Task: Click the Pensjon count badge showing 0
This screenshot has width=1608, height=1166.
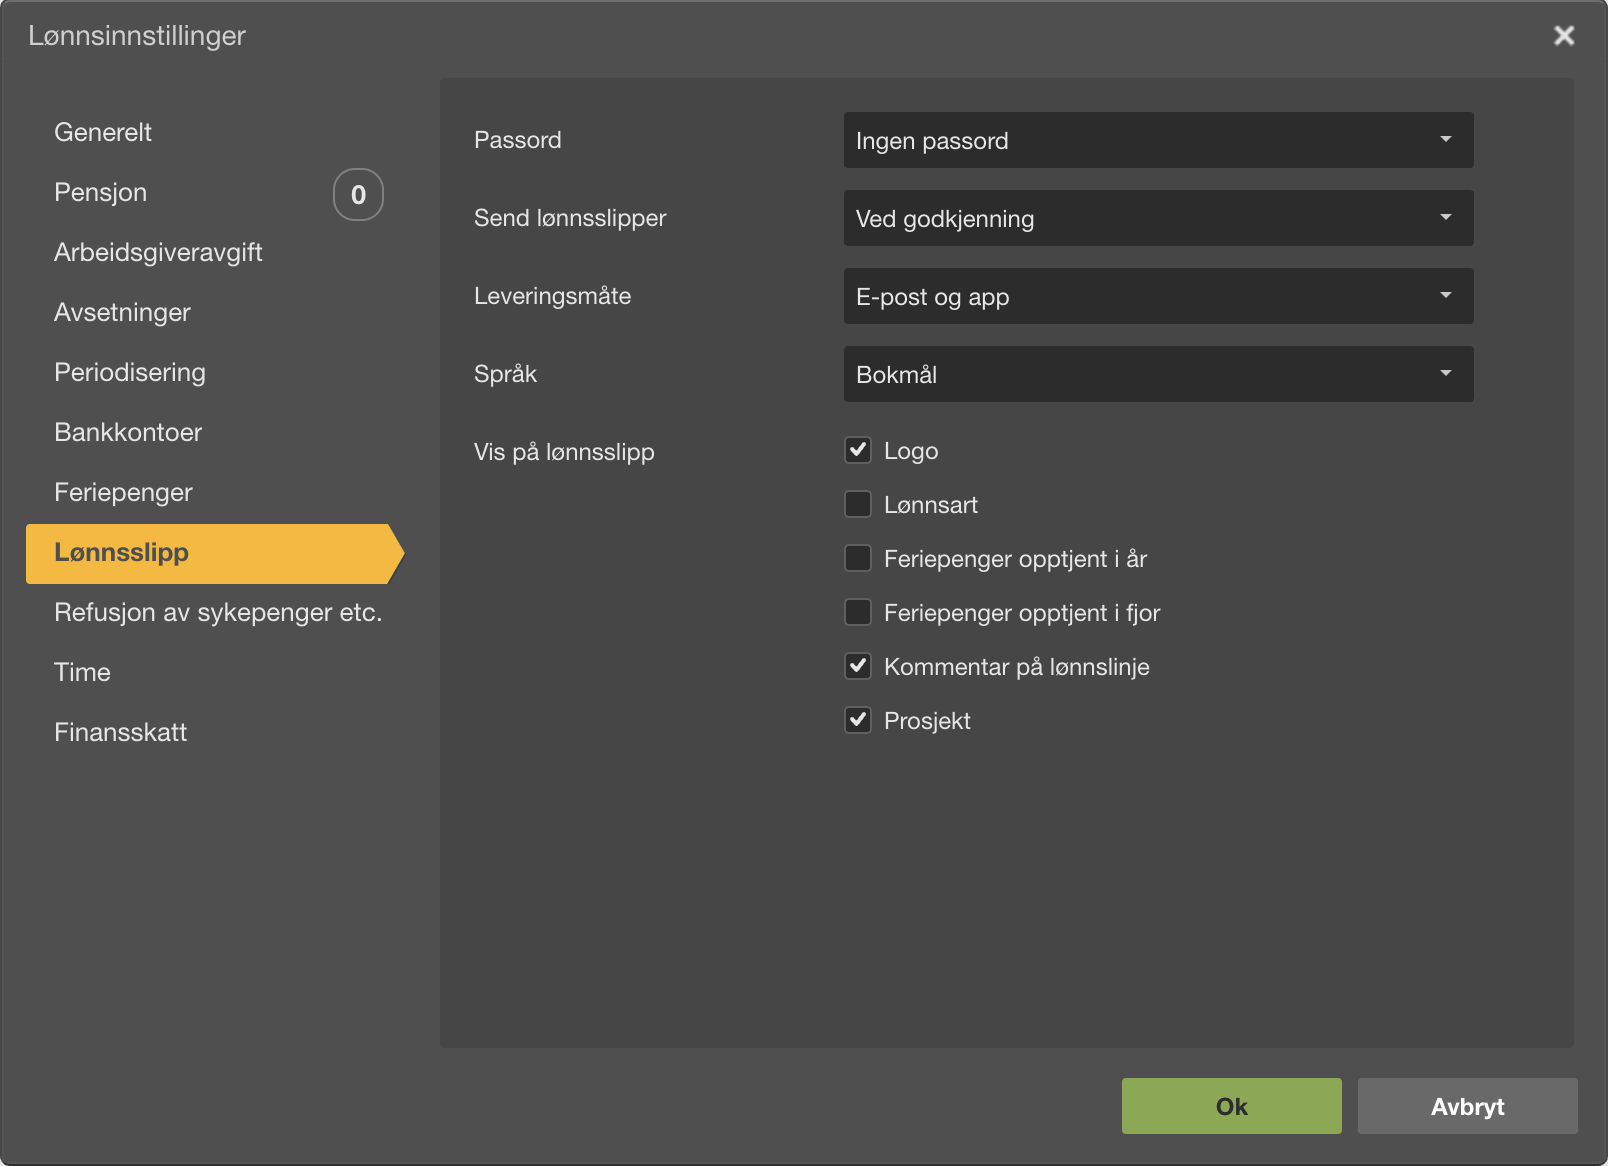Action: click(358, 194)
